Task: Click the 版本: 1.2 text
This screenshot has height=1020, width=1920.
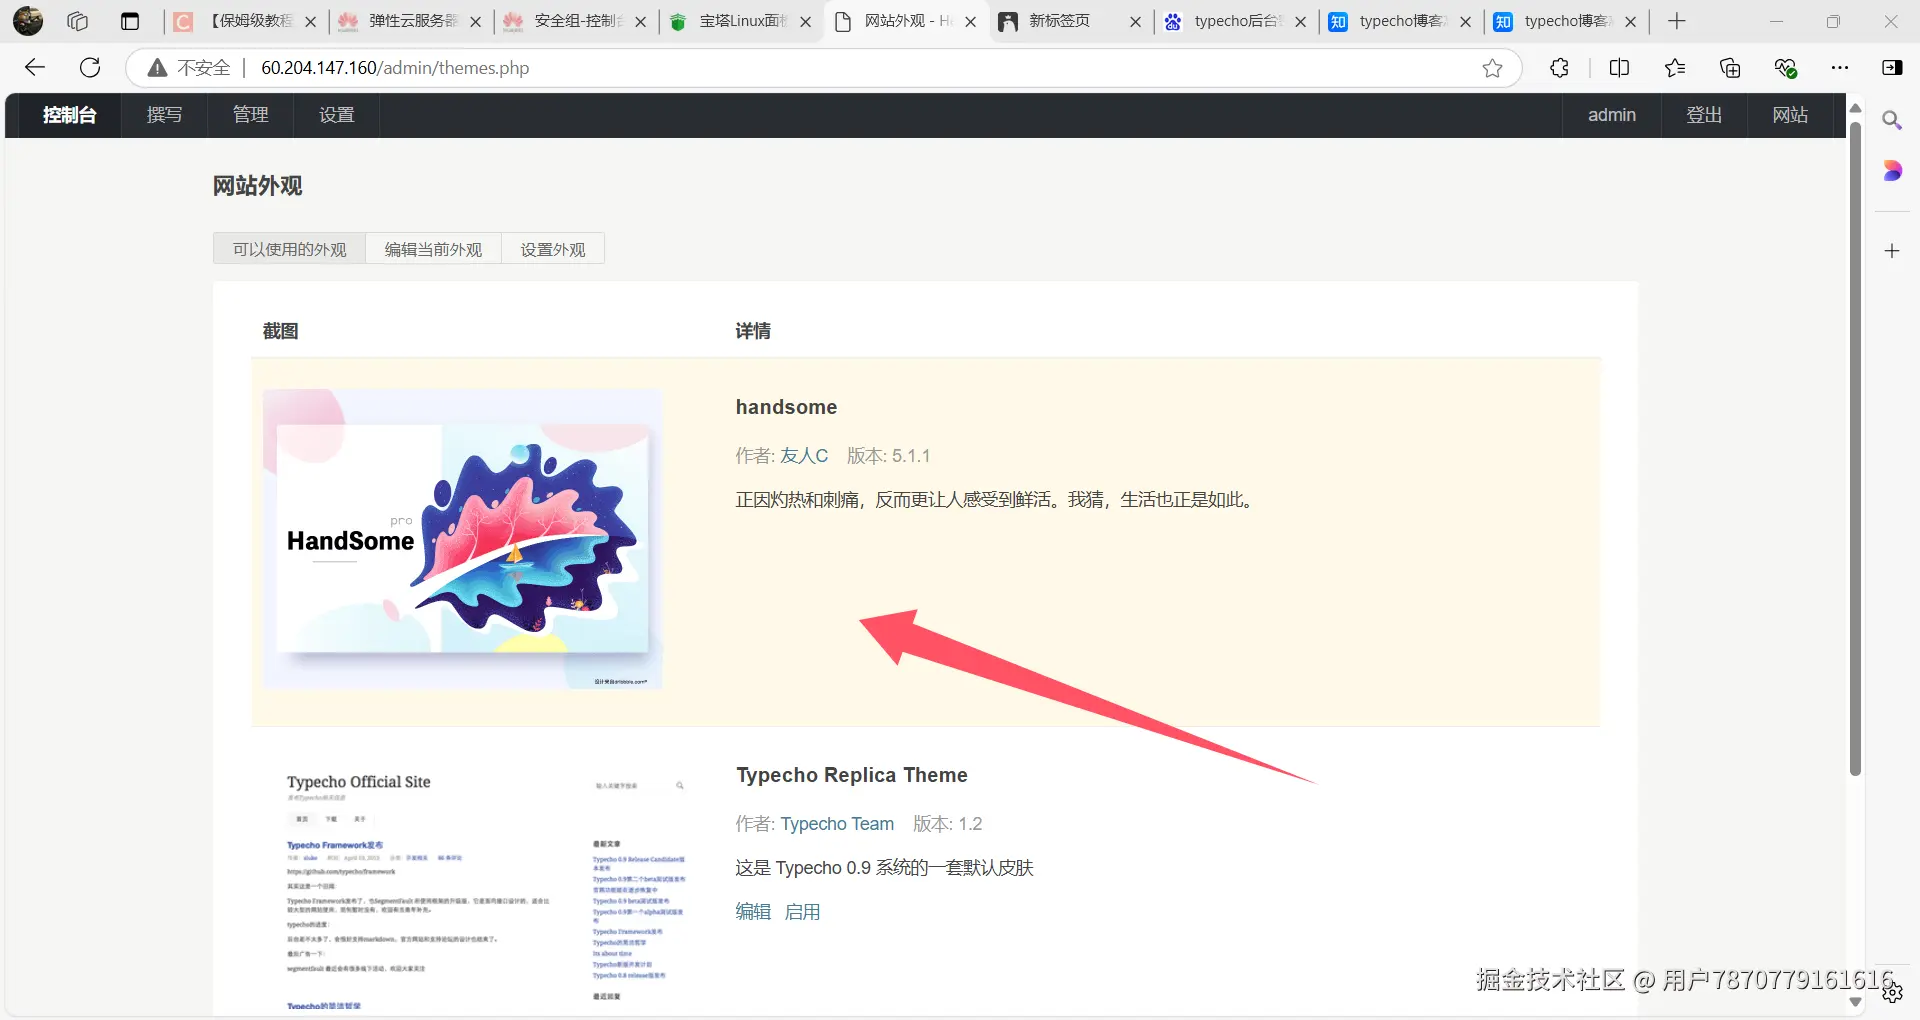Action: coord(947,824)
